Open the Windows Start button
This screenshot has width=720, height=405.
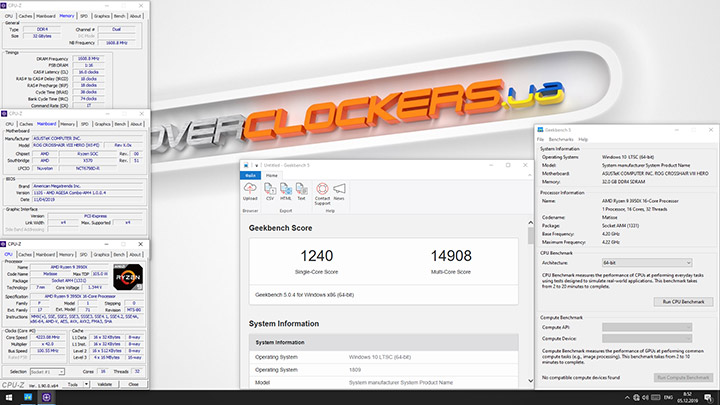coord(9,397)
